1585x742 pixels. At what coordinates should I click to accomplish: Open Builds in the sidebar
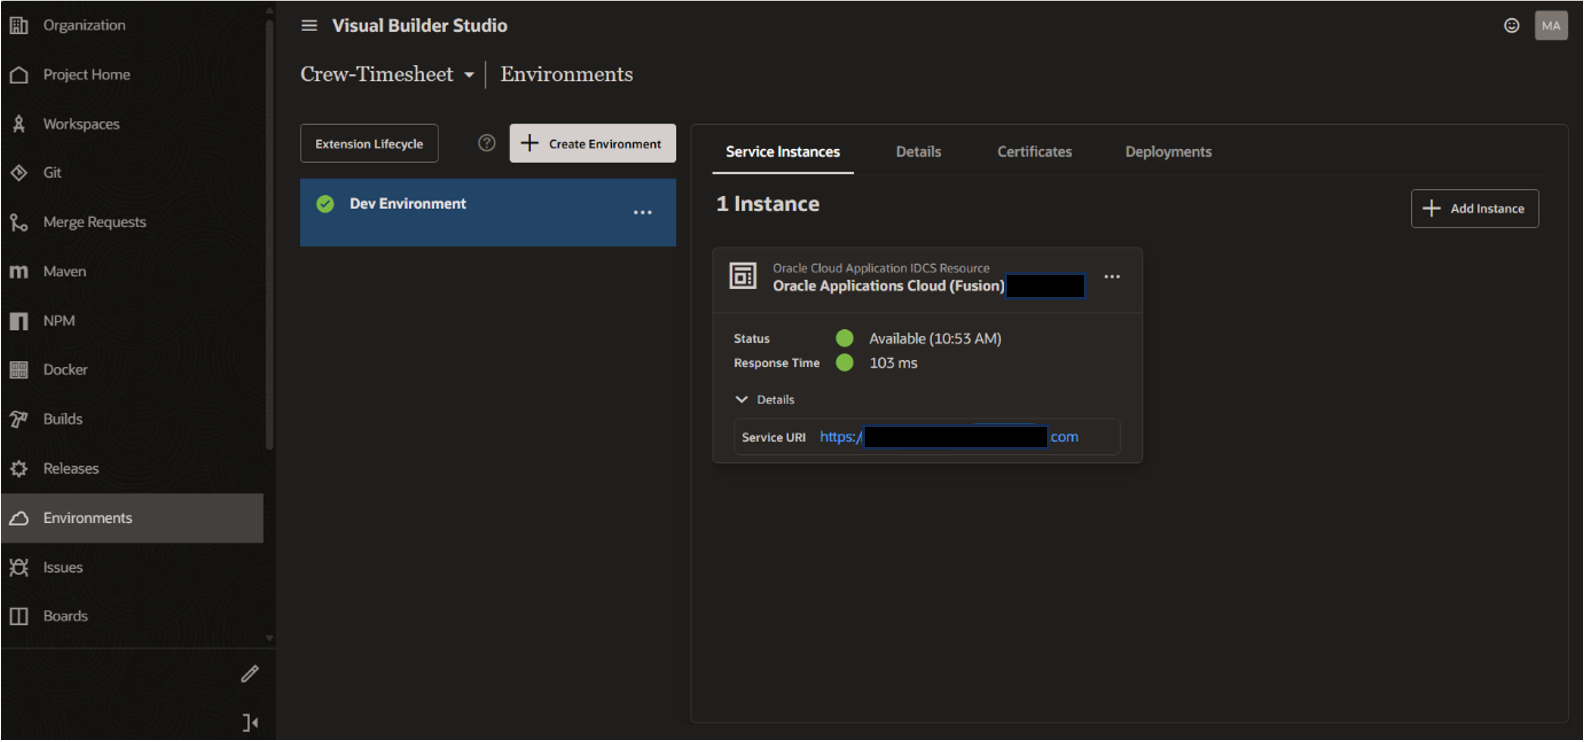pos(62,419)
